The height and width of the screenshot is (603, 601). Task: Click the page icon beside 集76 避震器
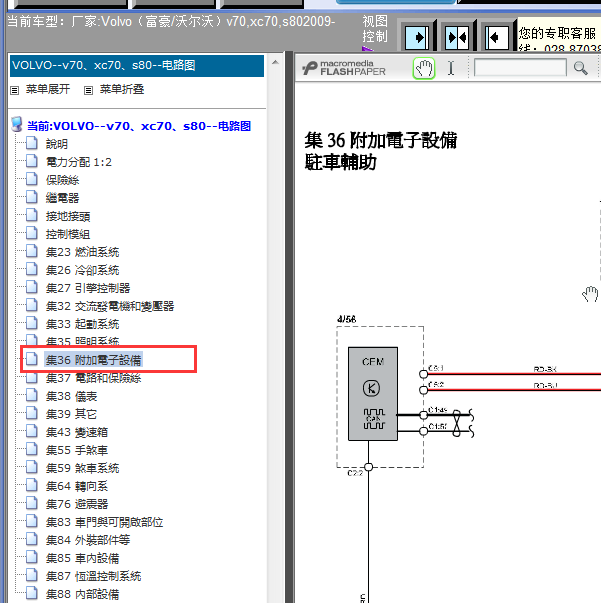[x=32, y=503]
